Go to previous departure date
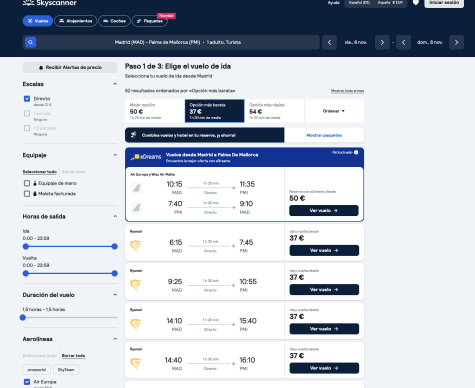Image resolution: width=475 pixels, height=388 pixels. click(329, 42)
